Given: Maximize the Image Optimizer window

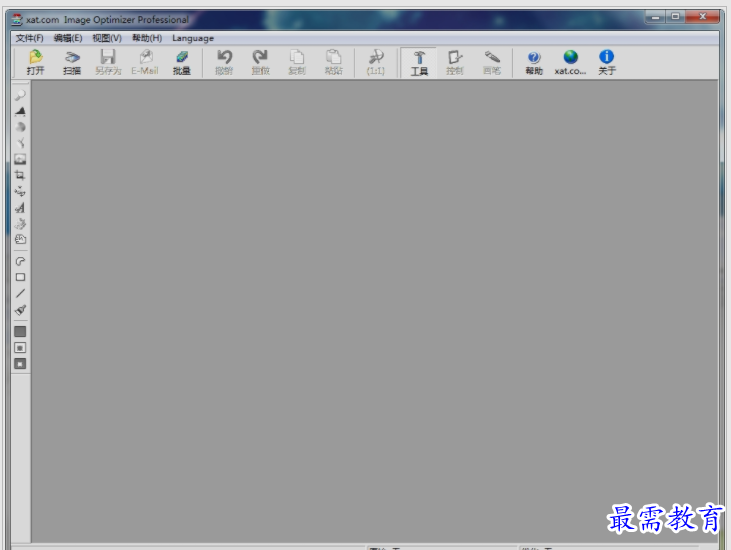Looking at the screenshot, I should click(676, 17).
